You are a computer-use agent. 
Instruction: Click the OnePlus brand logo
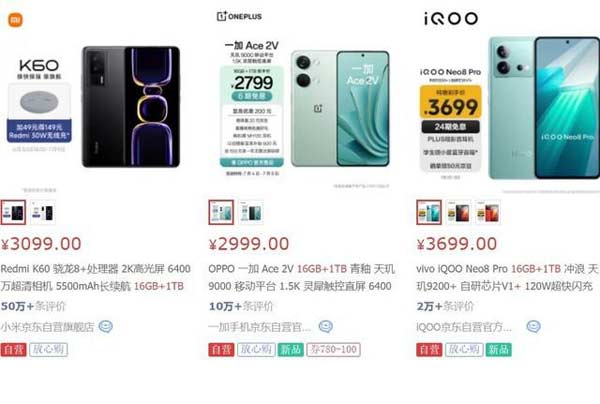(239, 16)
